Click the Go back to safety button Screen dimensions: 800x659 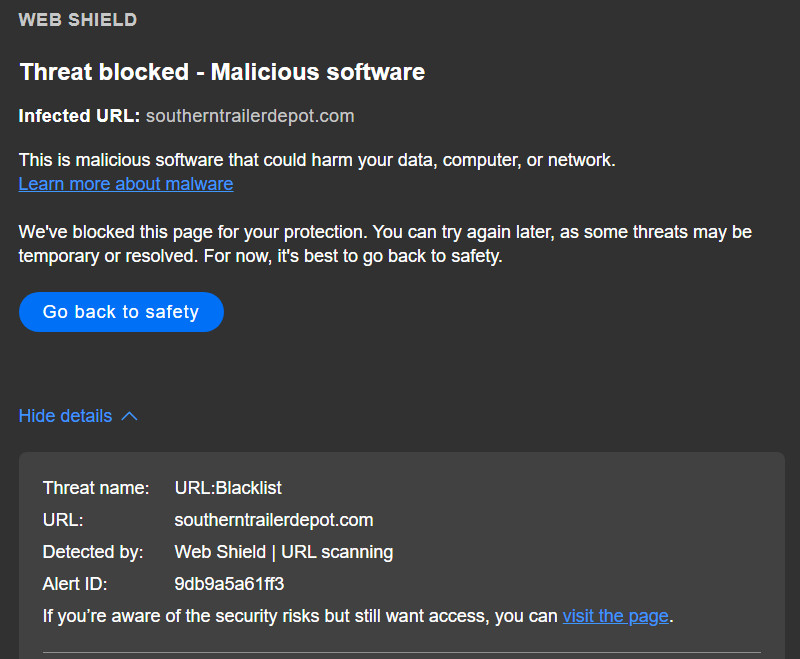coord(121,312)
